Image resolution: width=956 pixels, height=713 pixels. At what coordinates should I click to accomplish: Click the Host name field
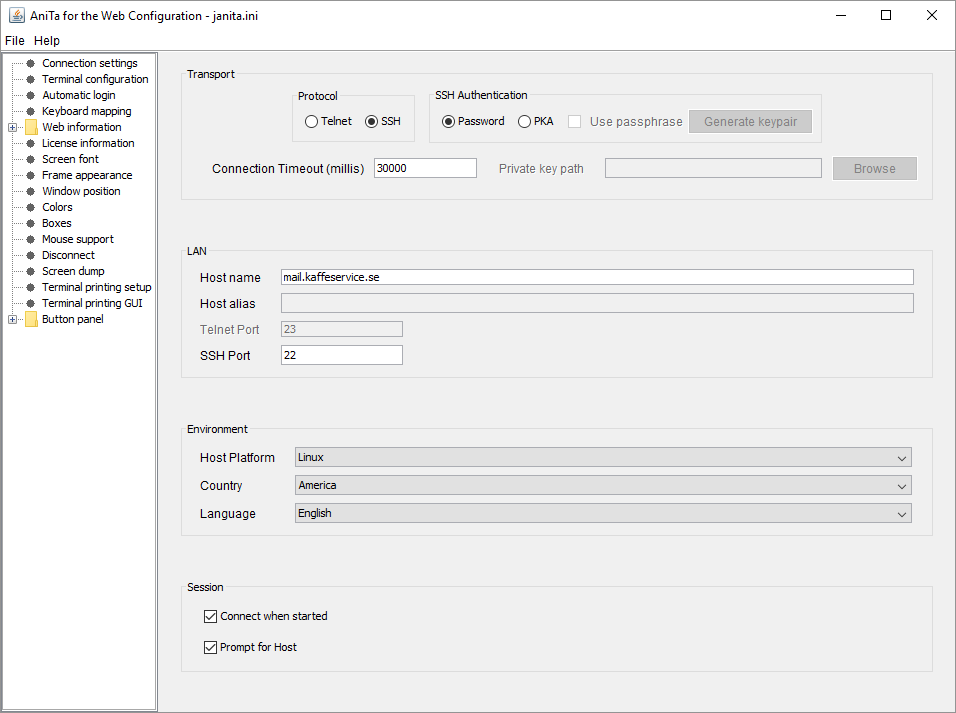pos(598,277)
